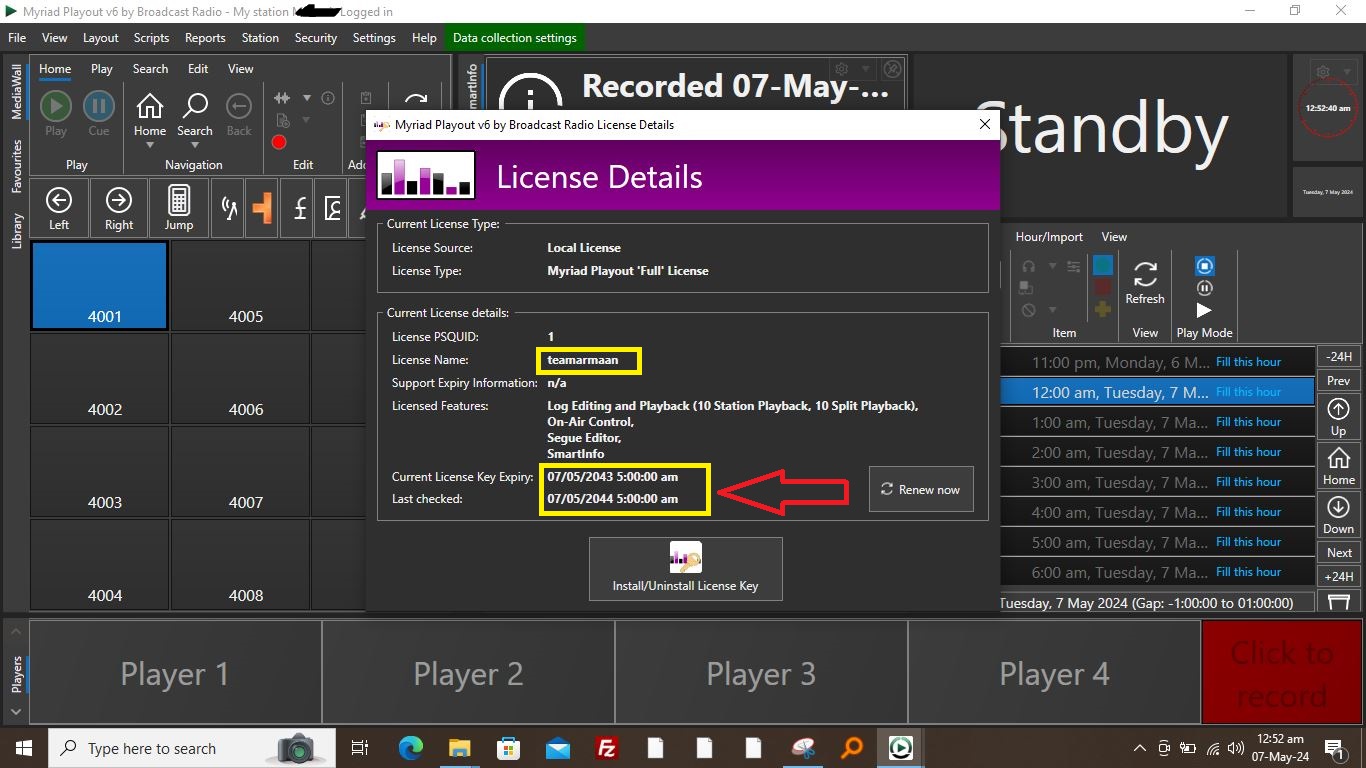The image size is (1366, 768).
Task: Open FileZilla from the taskbar
Action: tap(606, 748)
